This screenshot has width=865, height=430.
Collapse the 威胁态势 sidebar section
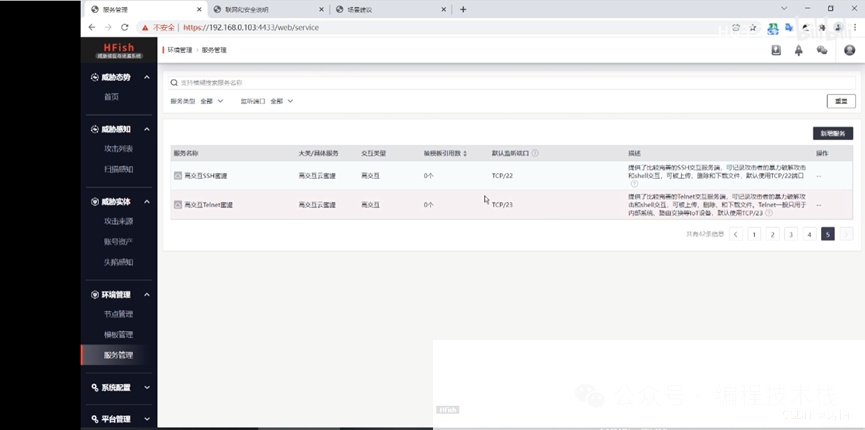pos(146,77)
